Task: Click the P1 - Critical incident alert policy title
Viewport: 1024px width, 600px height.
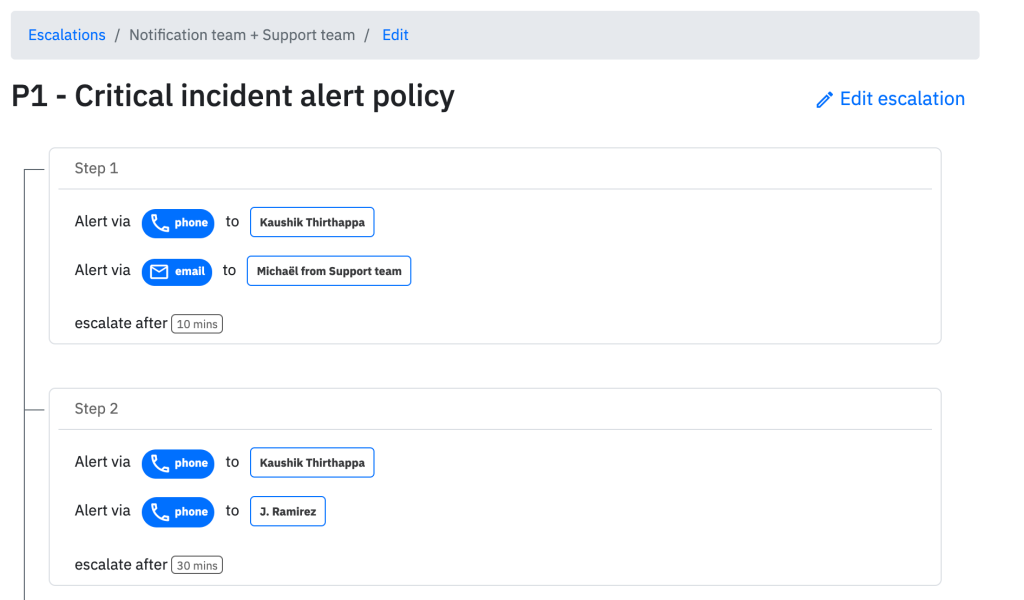Action: tap(233, 96)
